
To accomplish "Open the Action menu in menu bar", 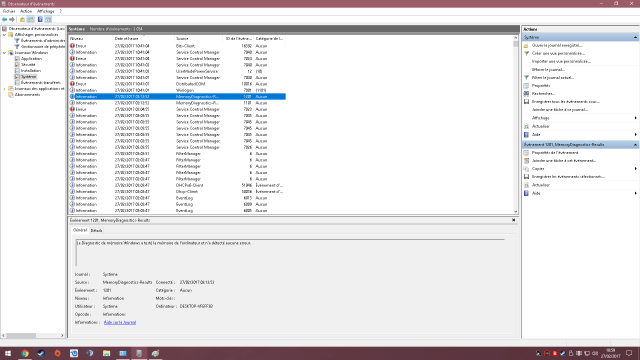I will pos(26,11).
